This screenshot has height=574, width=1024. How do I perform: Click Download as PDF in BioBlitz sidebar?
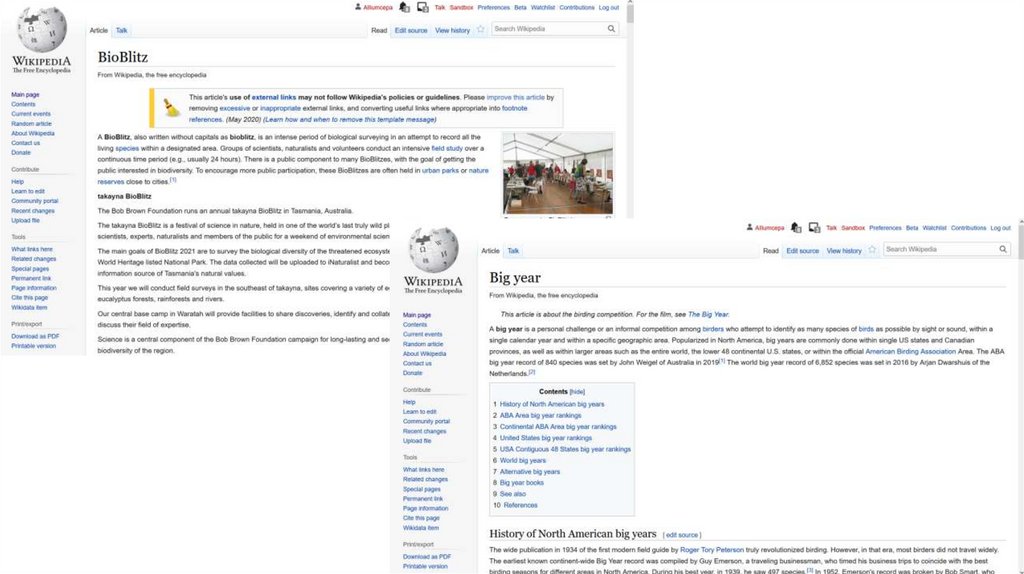[x=35, y=336]
